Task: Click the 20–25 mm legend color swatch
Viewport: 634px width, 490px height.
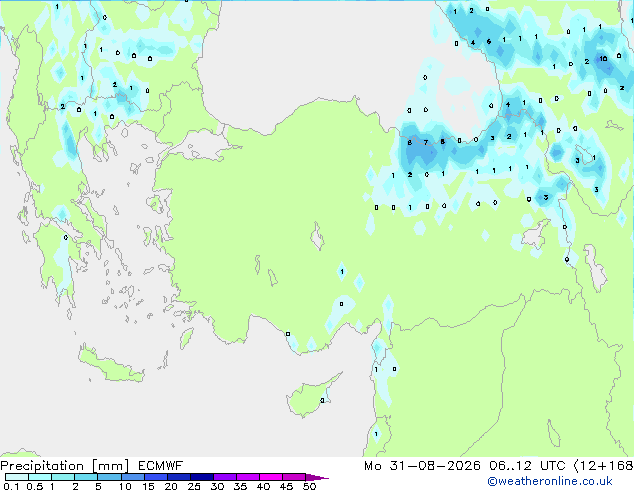Action: coord(178,477)
